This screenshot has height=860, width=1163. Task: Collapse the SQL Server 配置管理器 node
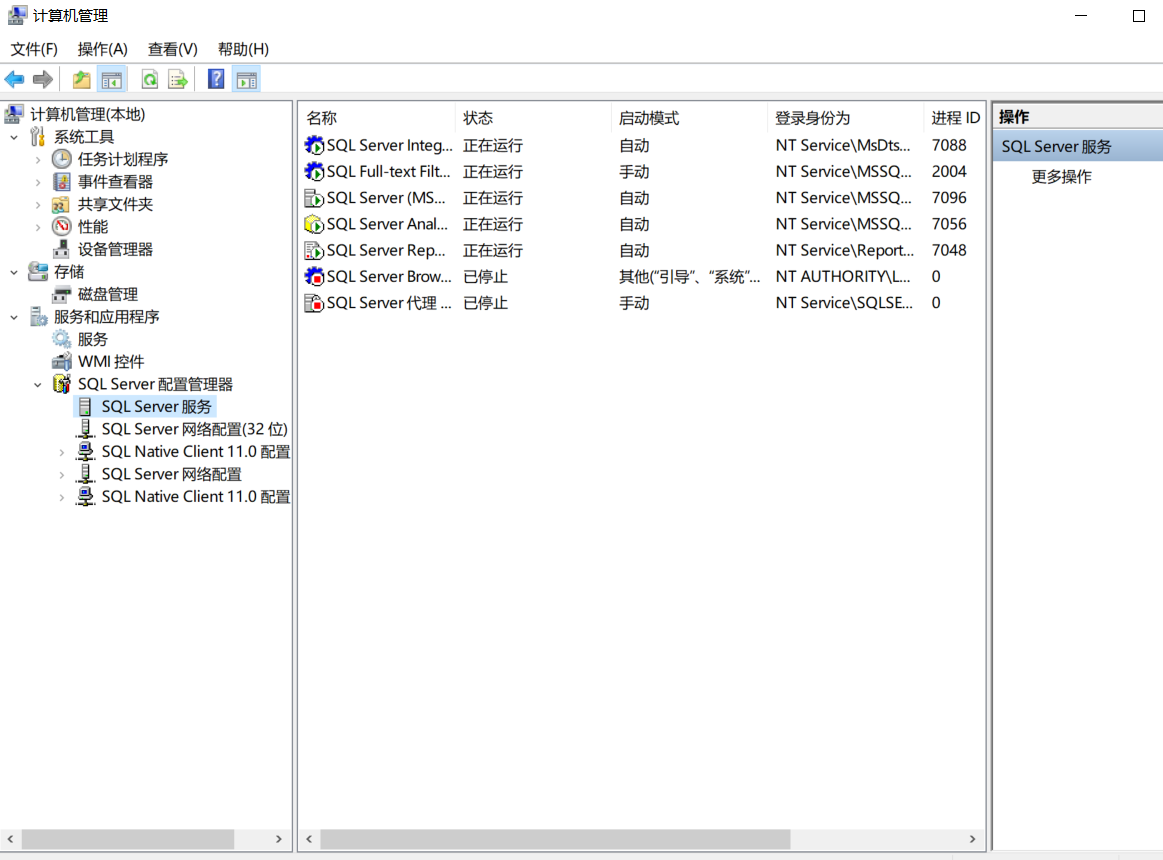pyautogui.click(x=38, y=384)
